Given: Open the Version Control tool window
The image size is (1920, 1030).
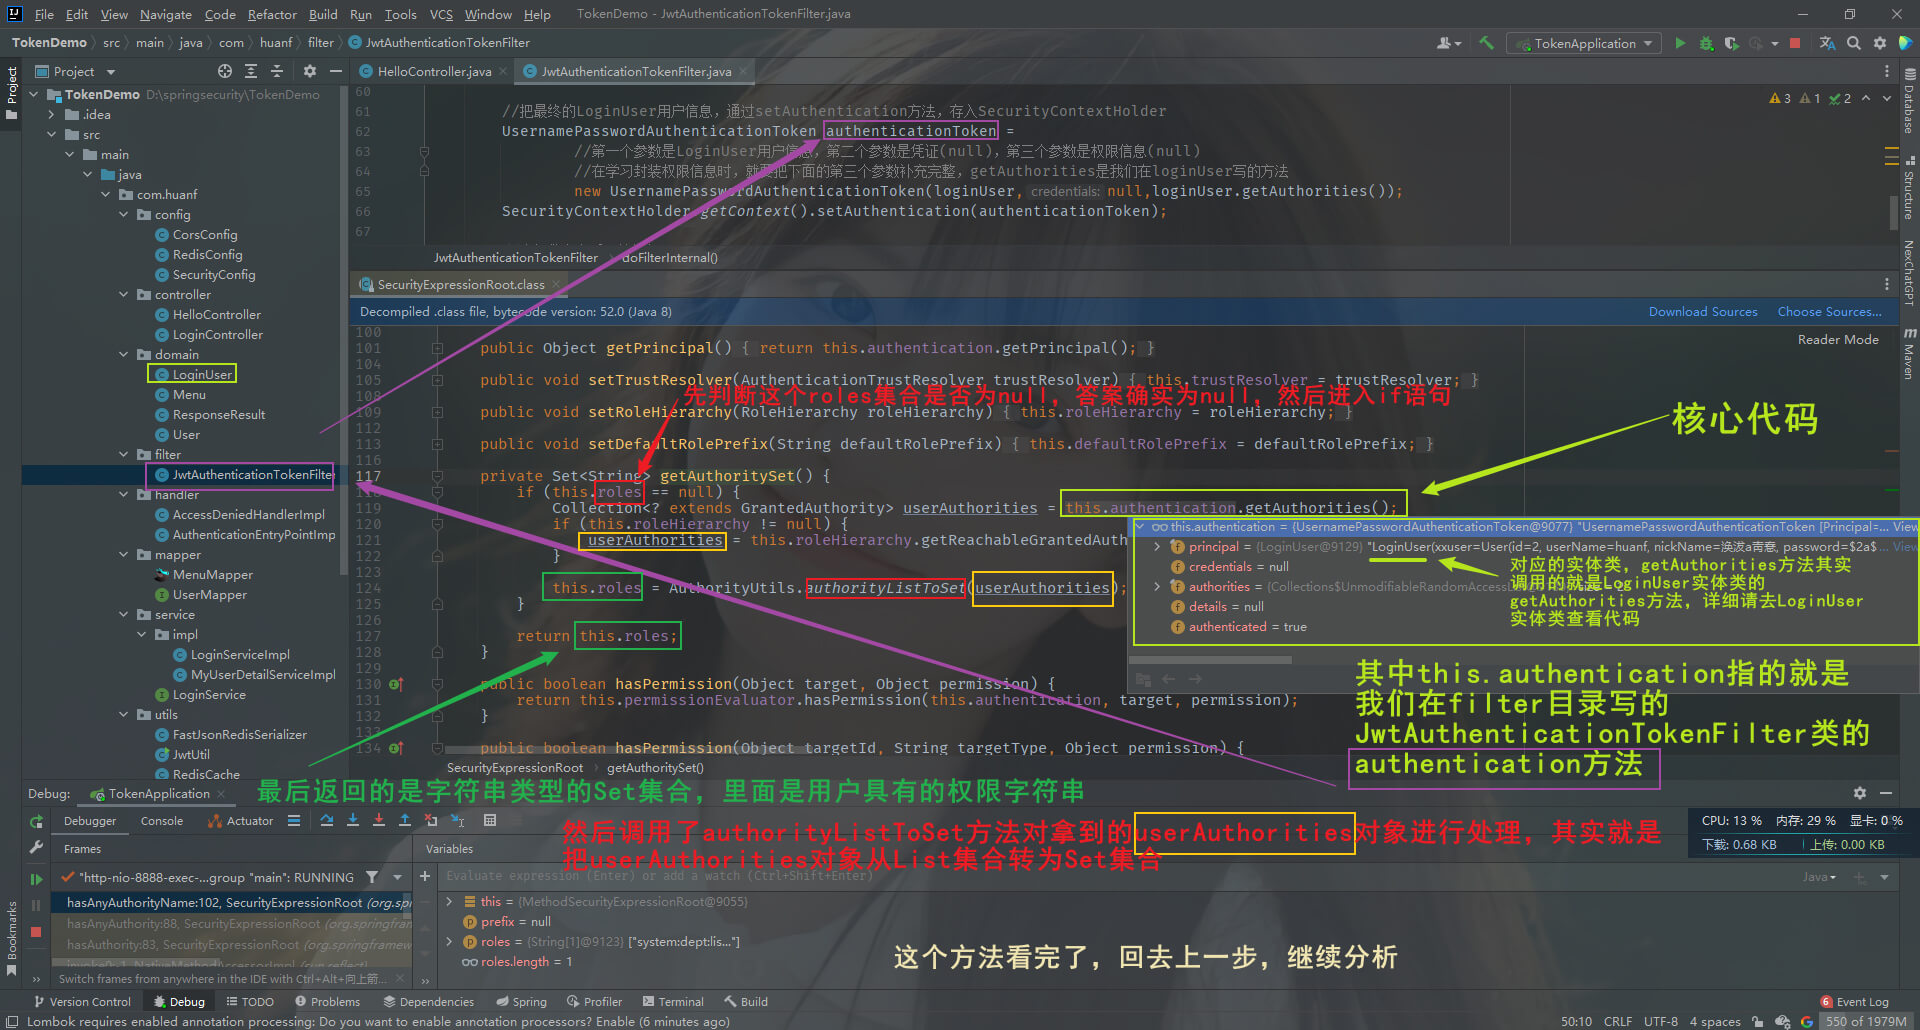Looking at the screenshot, I should [82, 1001].
